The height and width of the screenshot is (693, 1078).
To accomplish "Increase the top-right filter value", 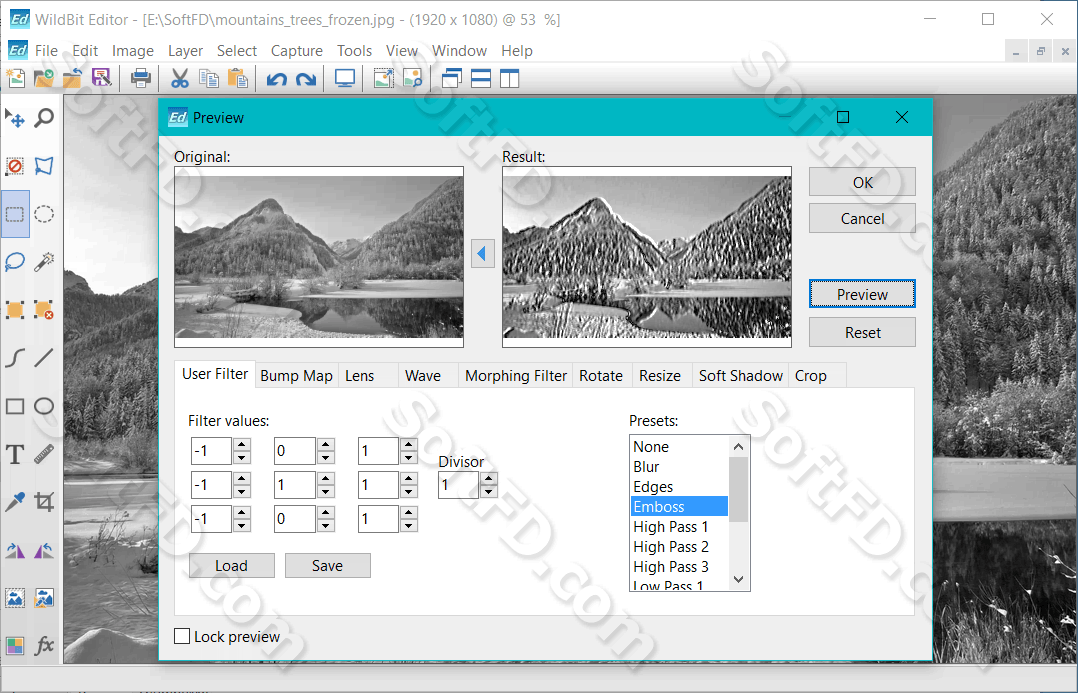I will click(x=408, y=444).
